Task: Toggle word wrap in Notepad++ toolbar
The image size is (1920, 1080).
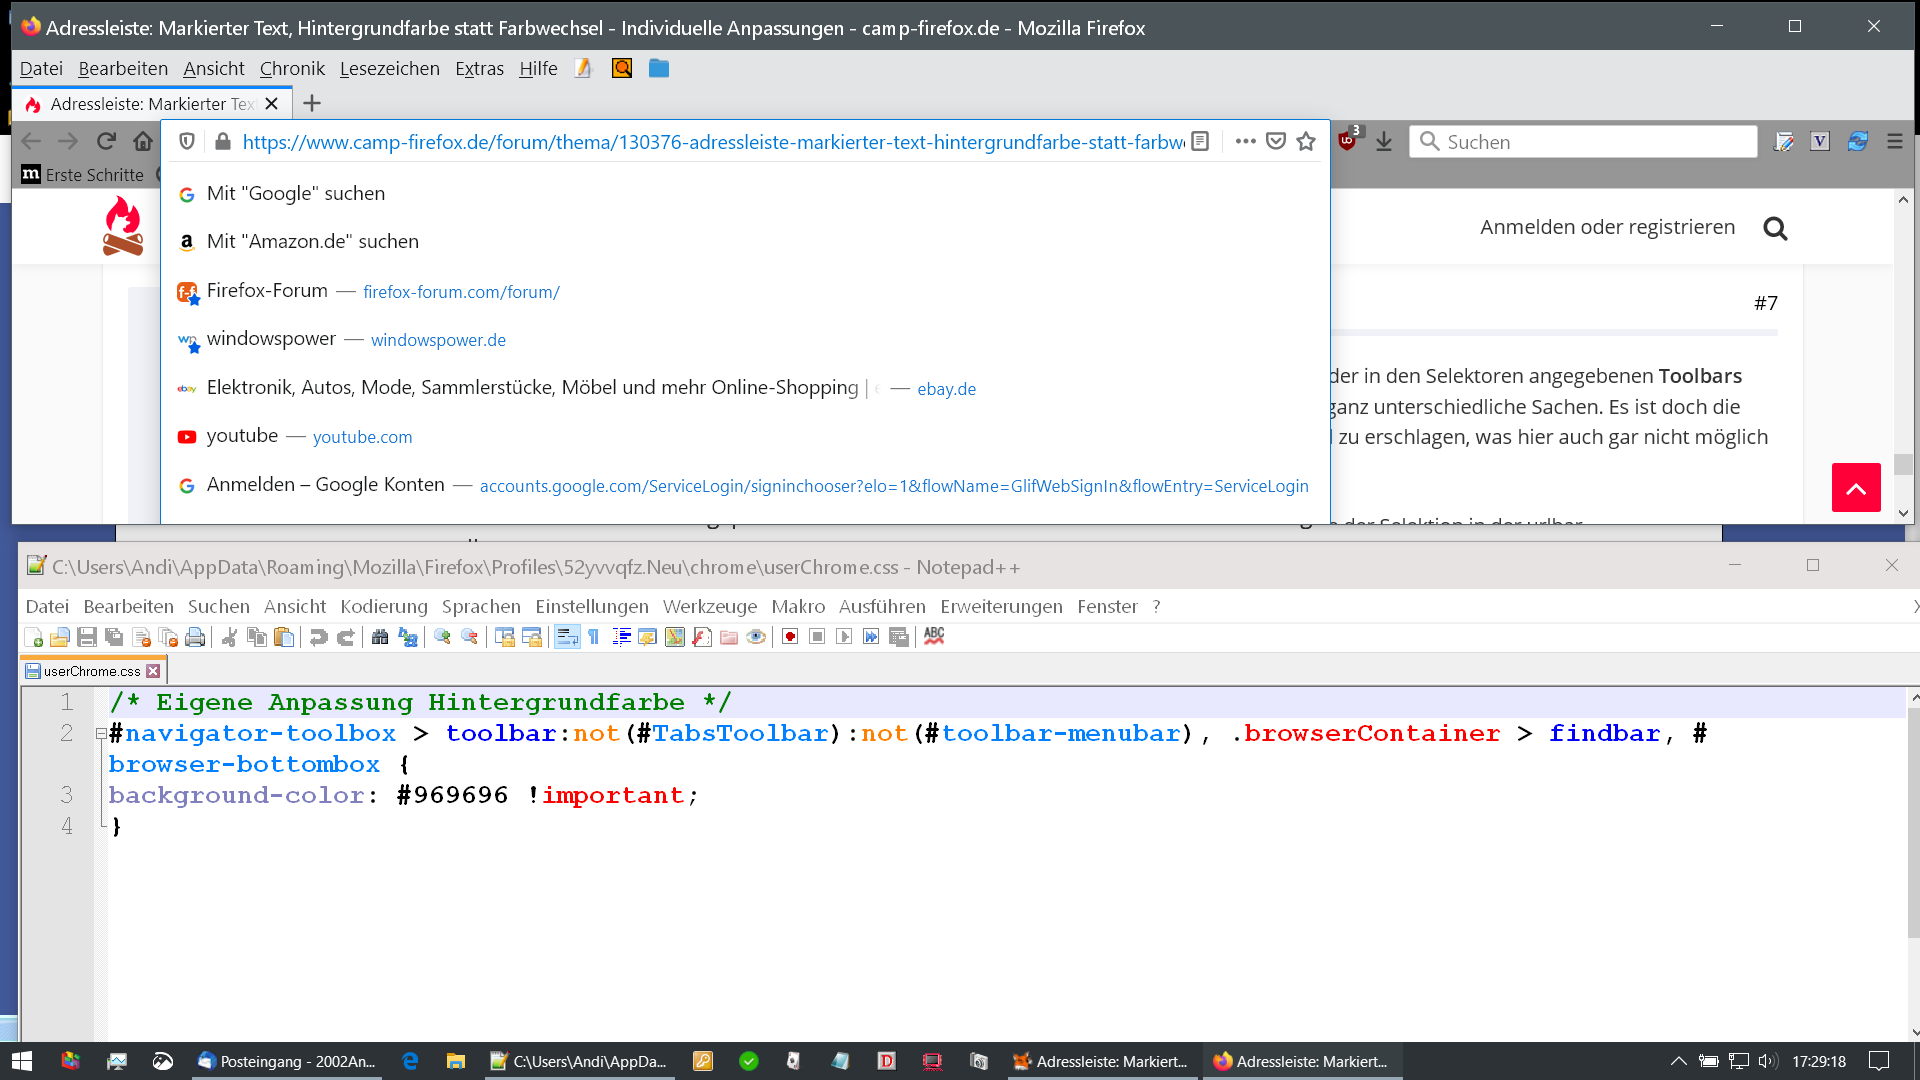Action: (x=567, y=637)
